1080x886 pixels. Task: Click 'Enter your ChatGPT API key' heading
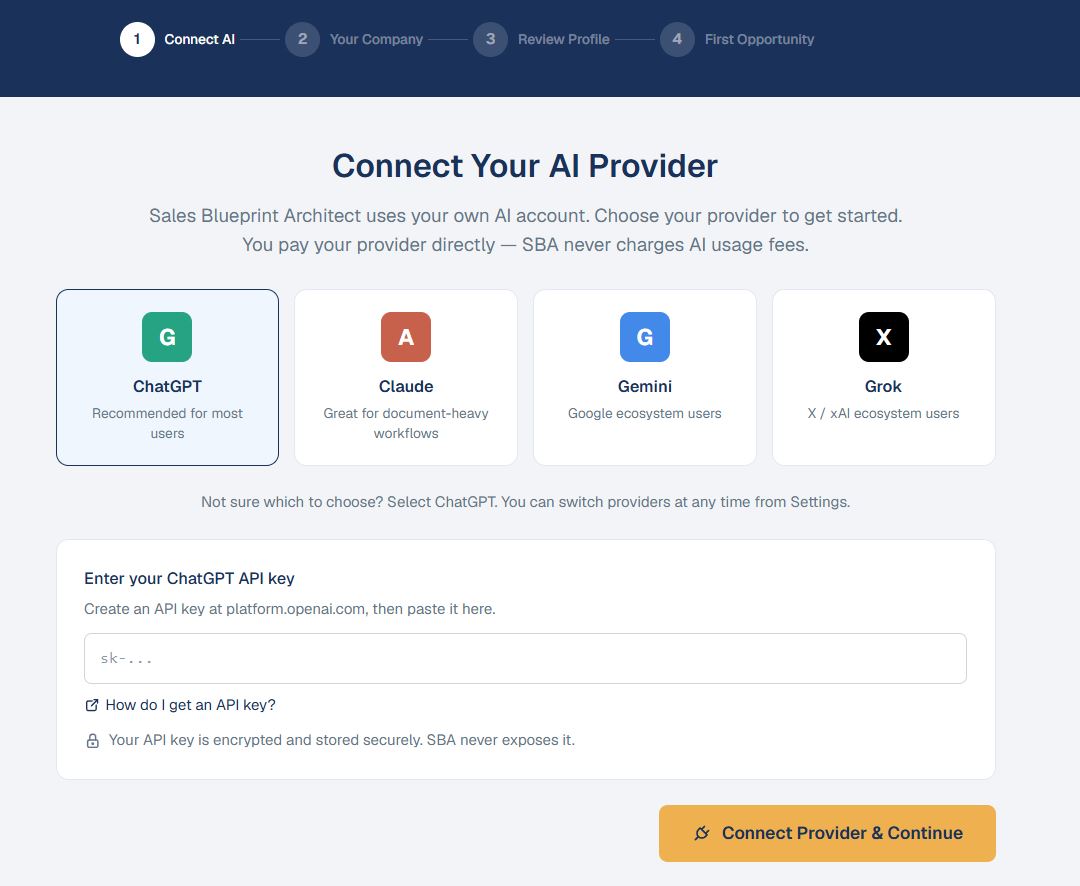point(189,579)
